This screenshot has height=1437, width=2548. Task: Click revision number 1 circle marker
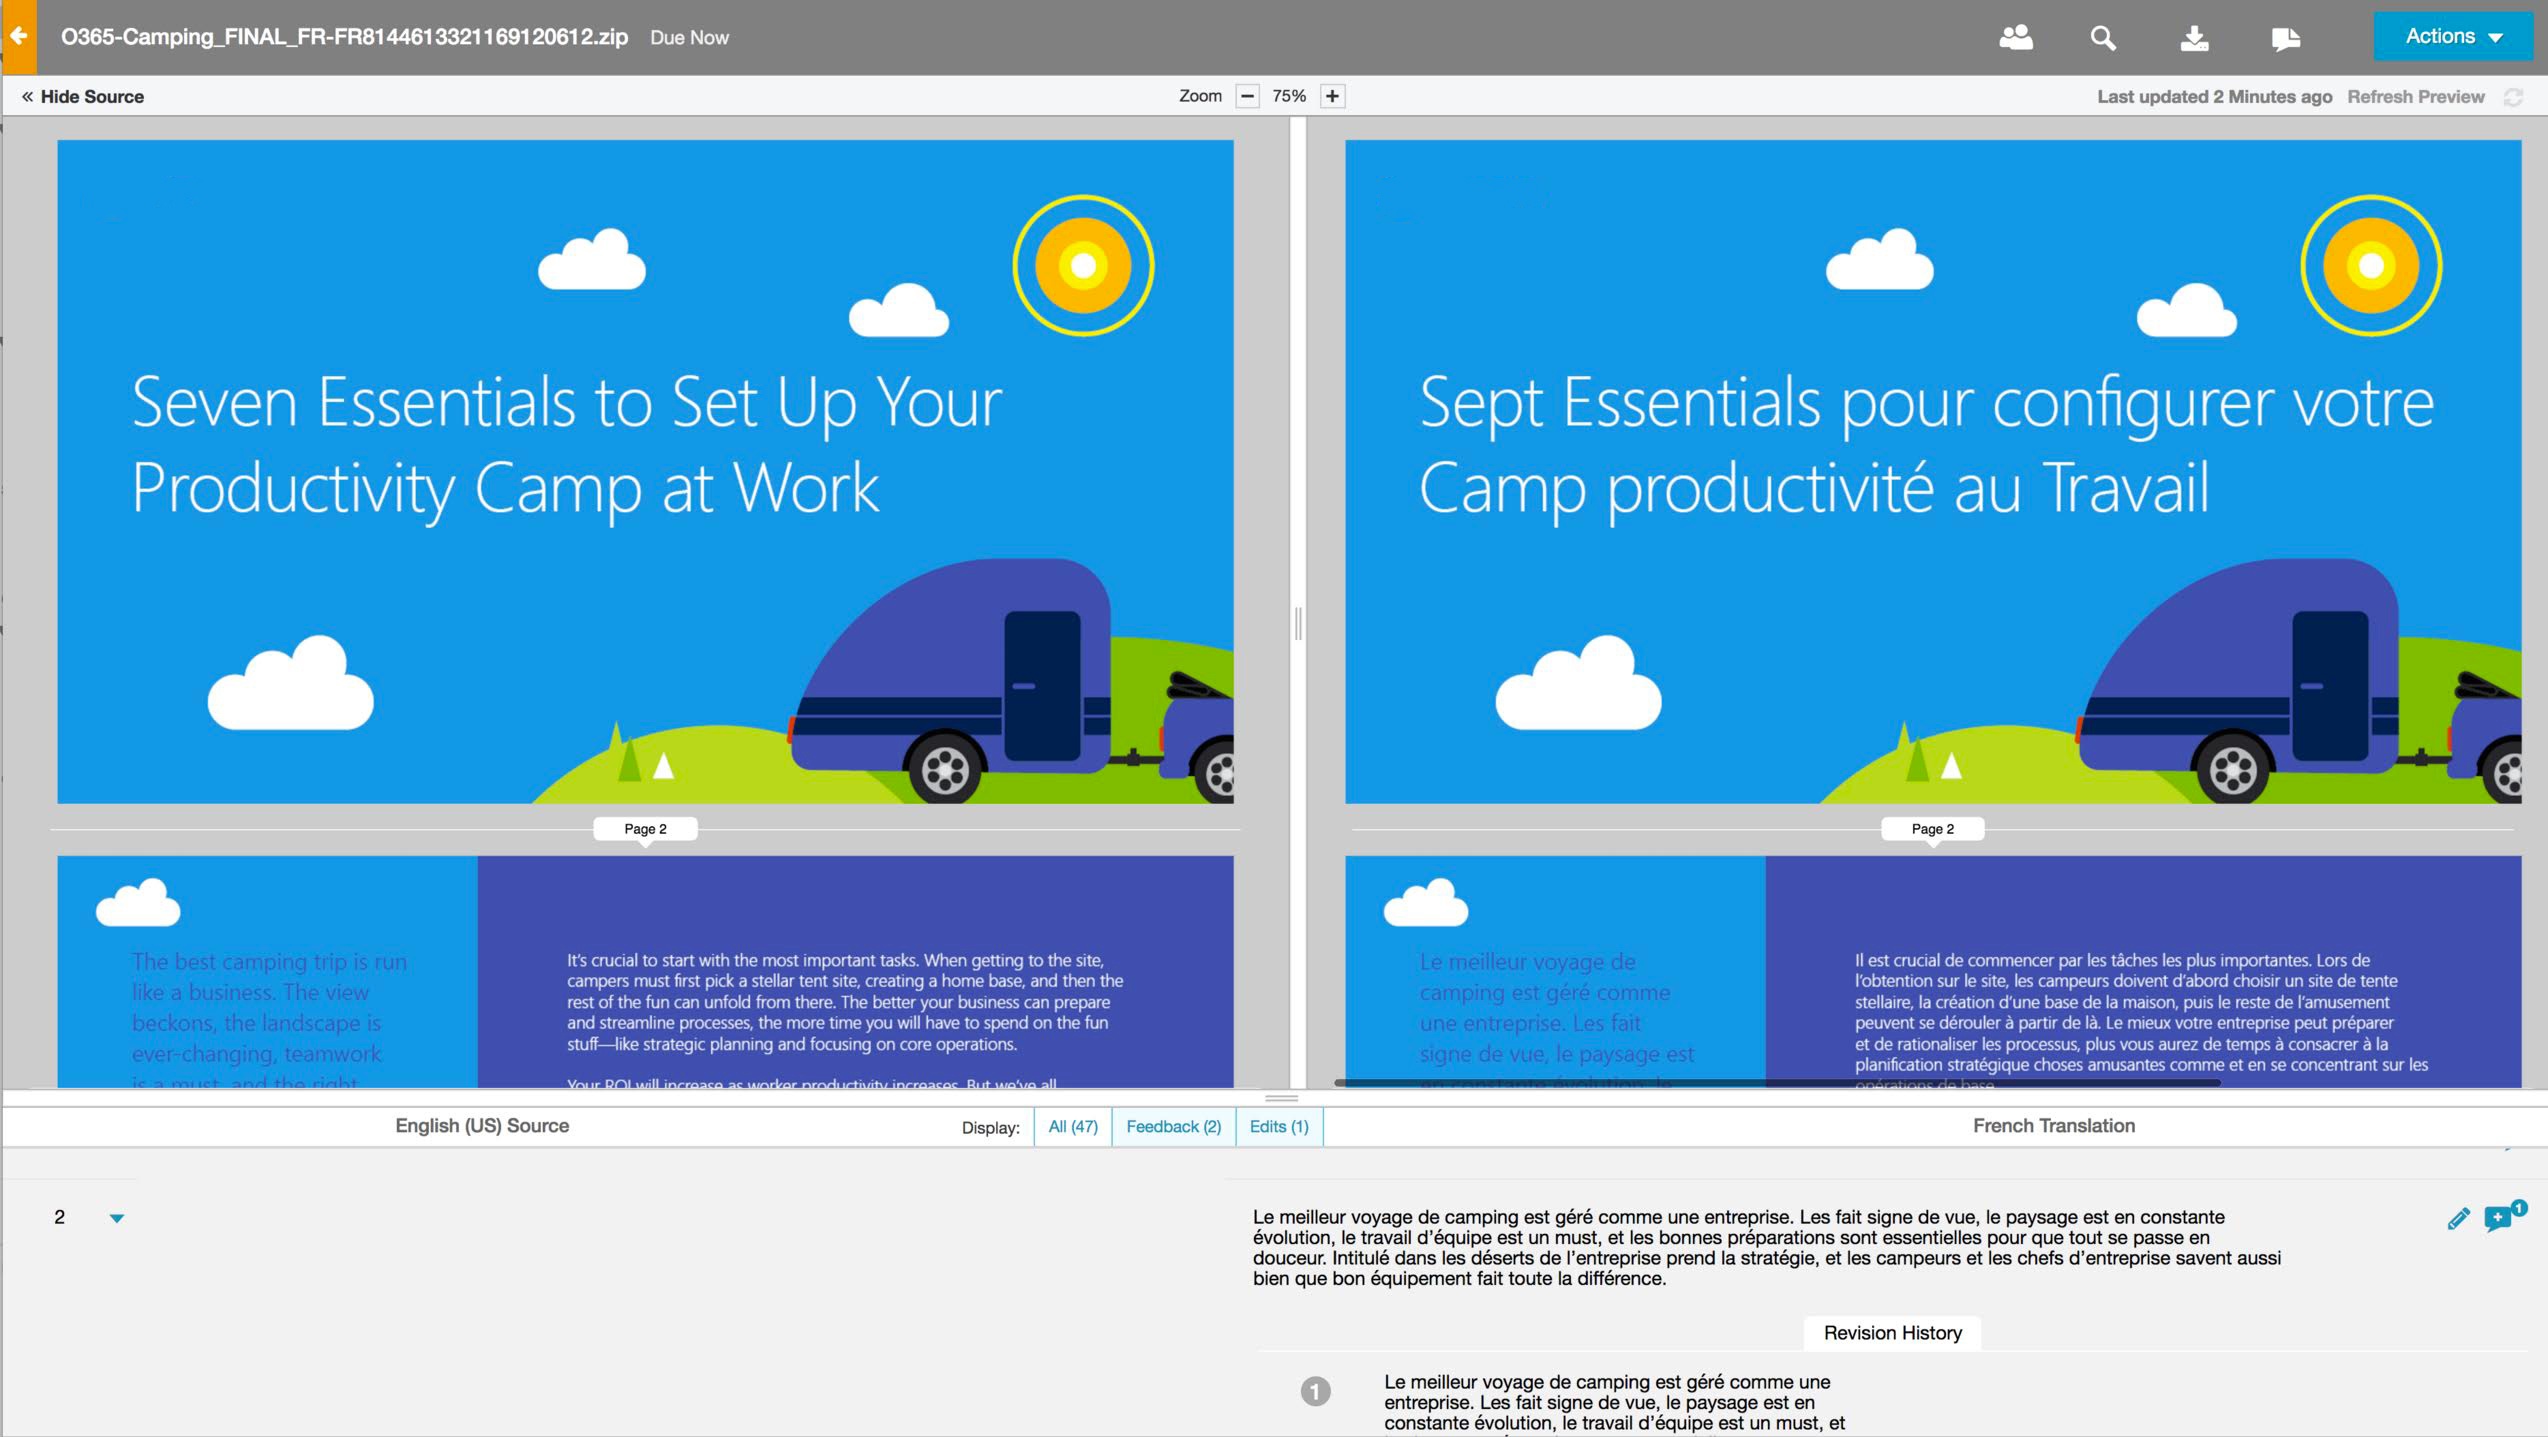(x=1315, y=1391)
